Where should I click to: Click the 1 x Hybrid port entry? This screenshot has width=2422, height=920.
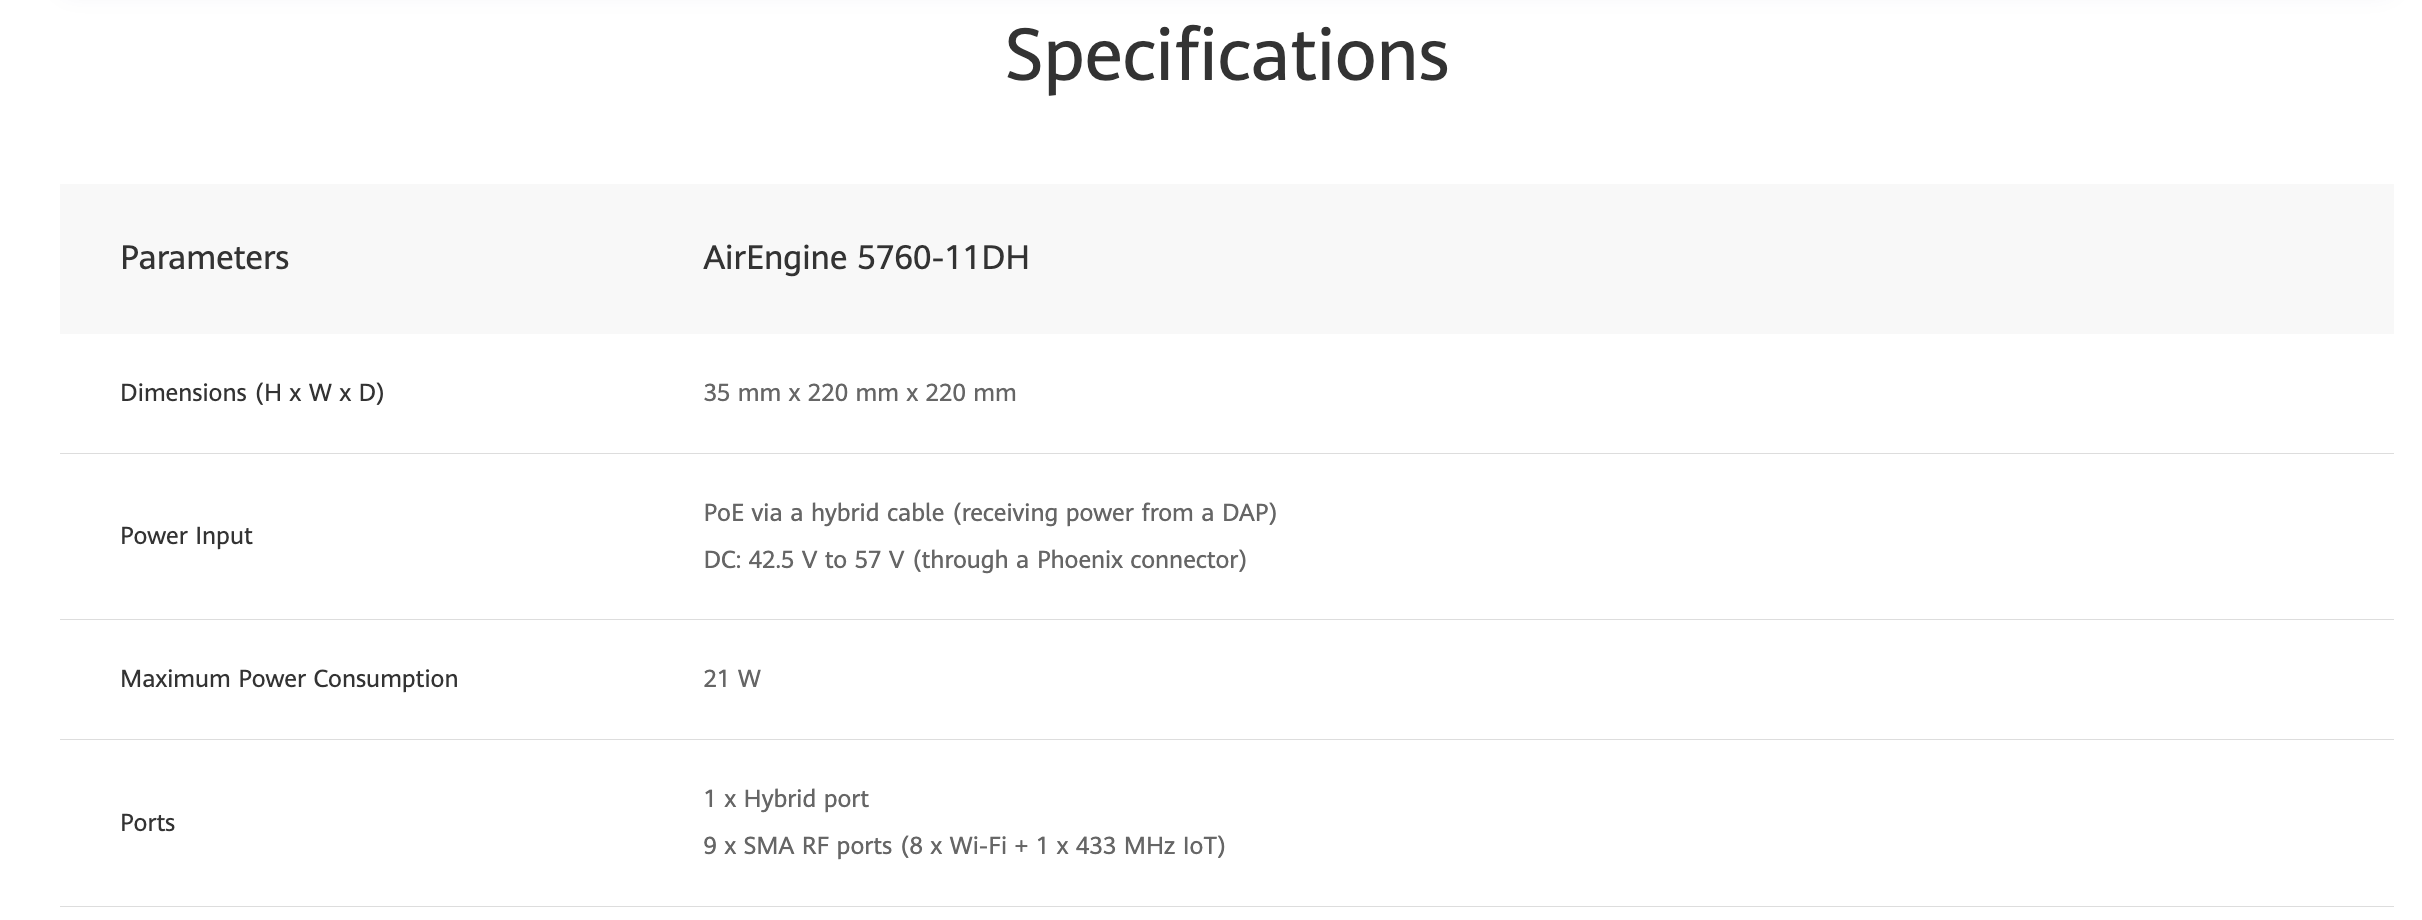[x=786, y=799]
